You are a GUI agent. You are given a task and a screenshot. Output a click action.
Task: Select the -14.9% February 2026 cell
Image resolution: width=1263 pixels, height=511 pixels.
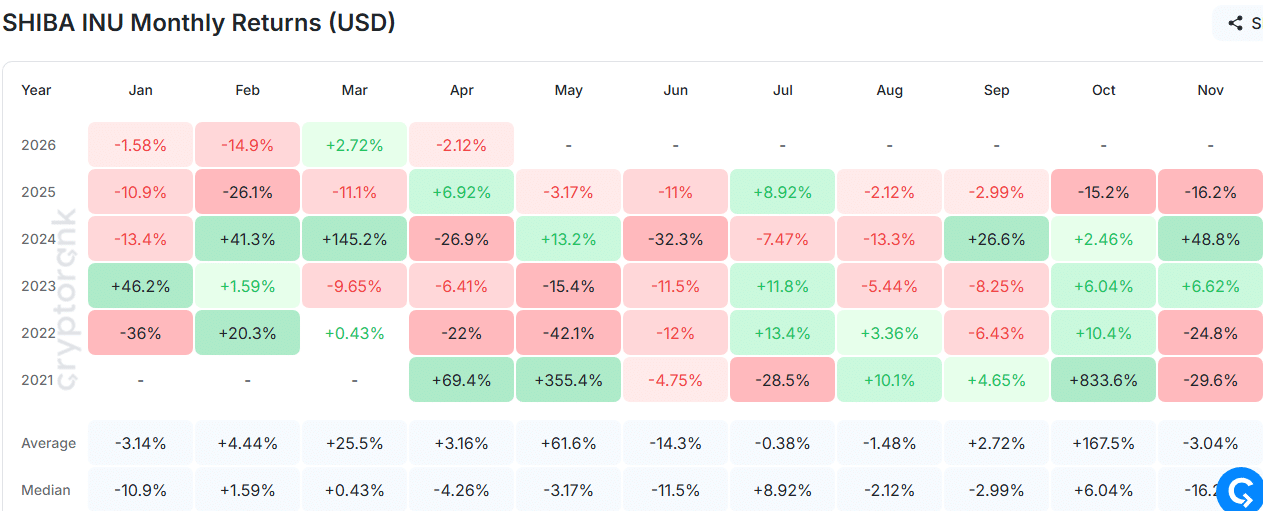tap(247, 145)
